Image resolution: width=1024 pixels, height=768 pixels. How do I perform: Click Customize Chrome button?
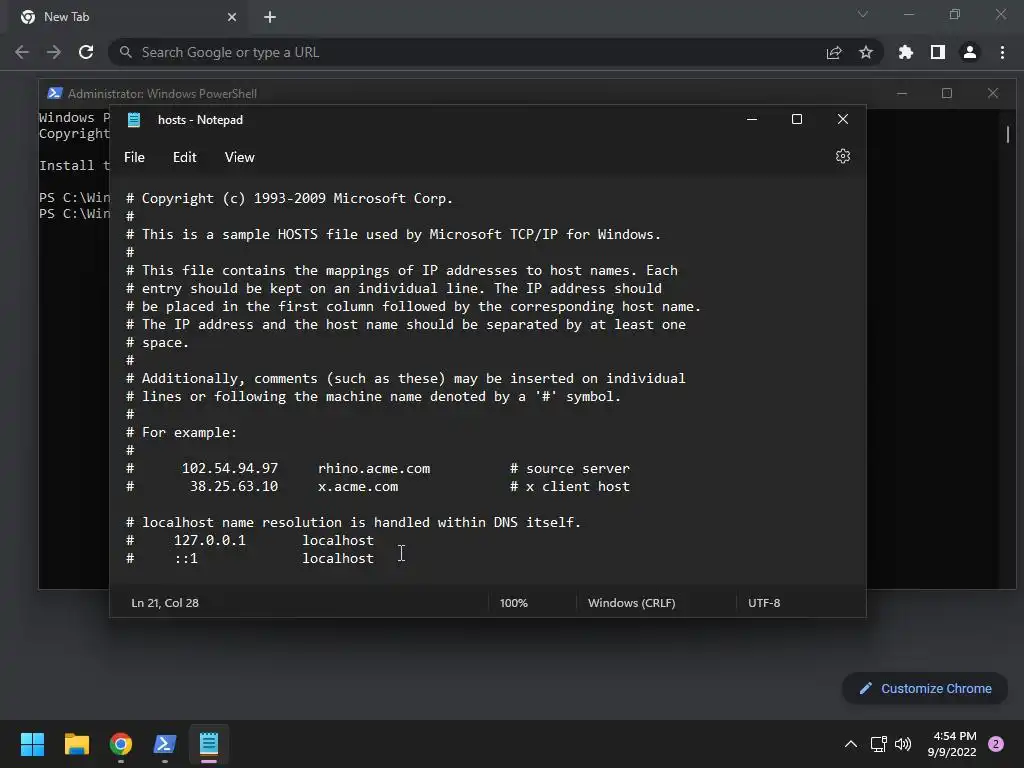pos(925,688)
